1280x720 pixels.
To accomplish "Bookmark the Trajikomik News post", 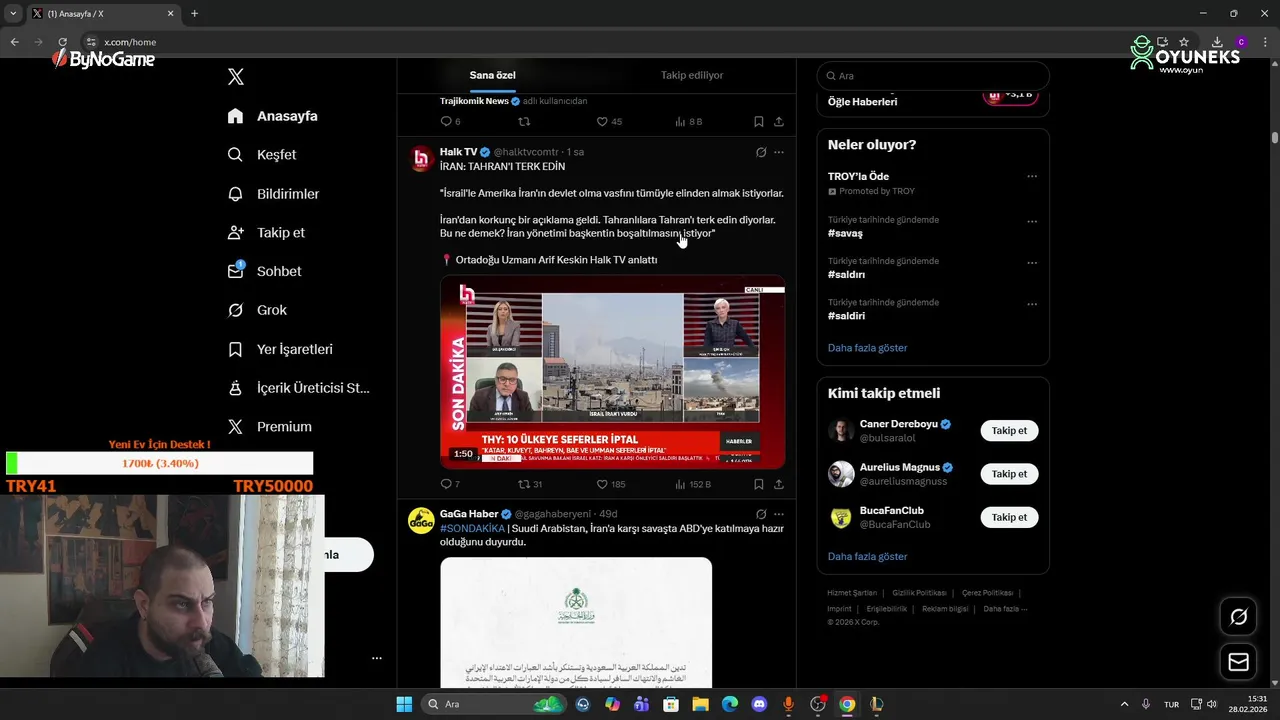I will click(x=759, y=121).
